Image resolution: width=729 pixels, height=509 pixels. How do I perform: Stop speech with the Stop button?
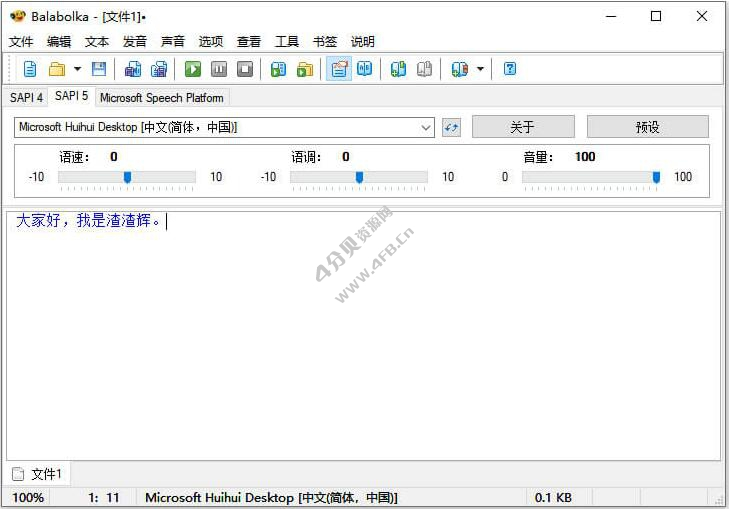click(x=245, y=69)
